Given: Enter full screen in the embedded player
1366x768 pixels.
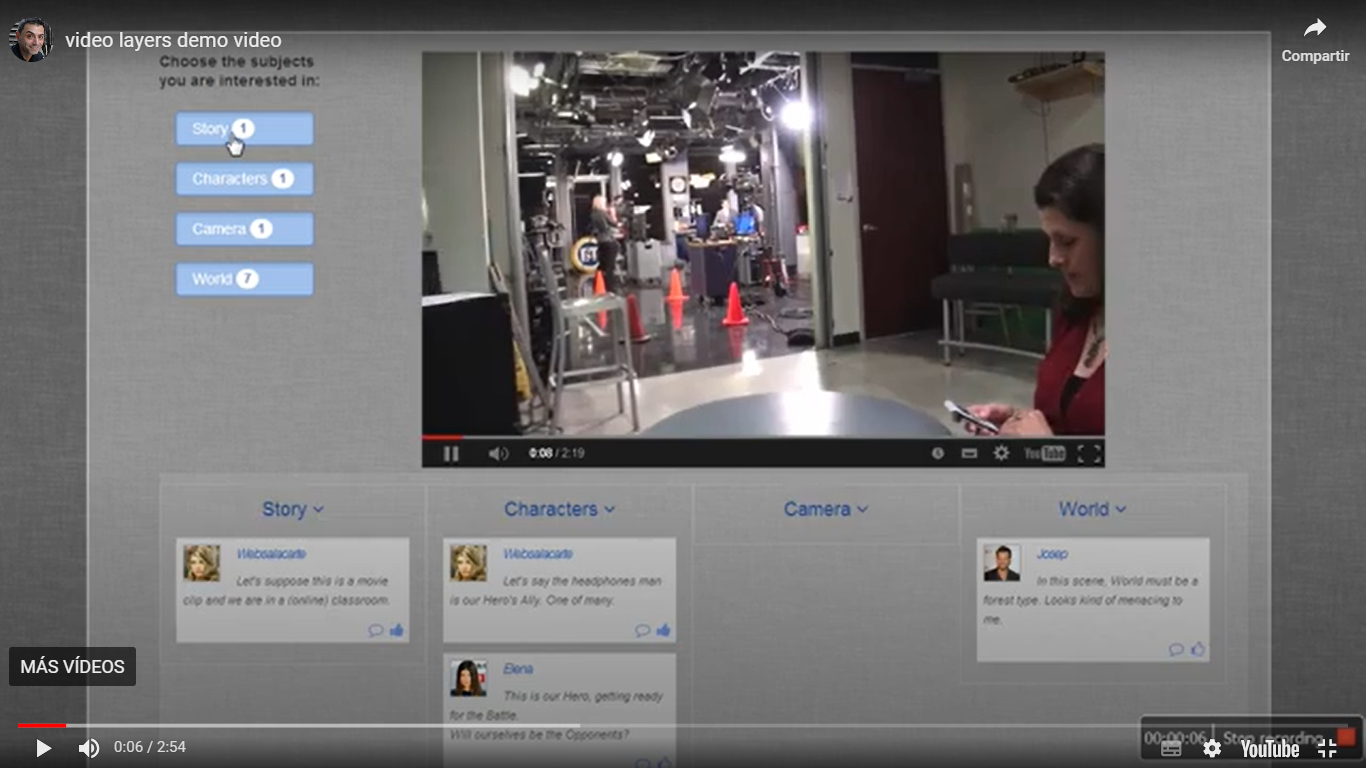Looking at the screenshot, I should [x=1089, y=454].
